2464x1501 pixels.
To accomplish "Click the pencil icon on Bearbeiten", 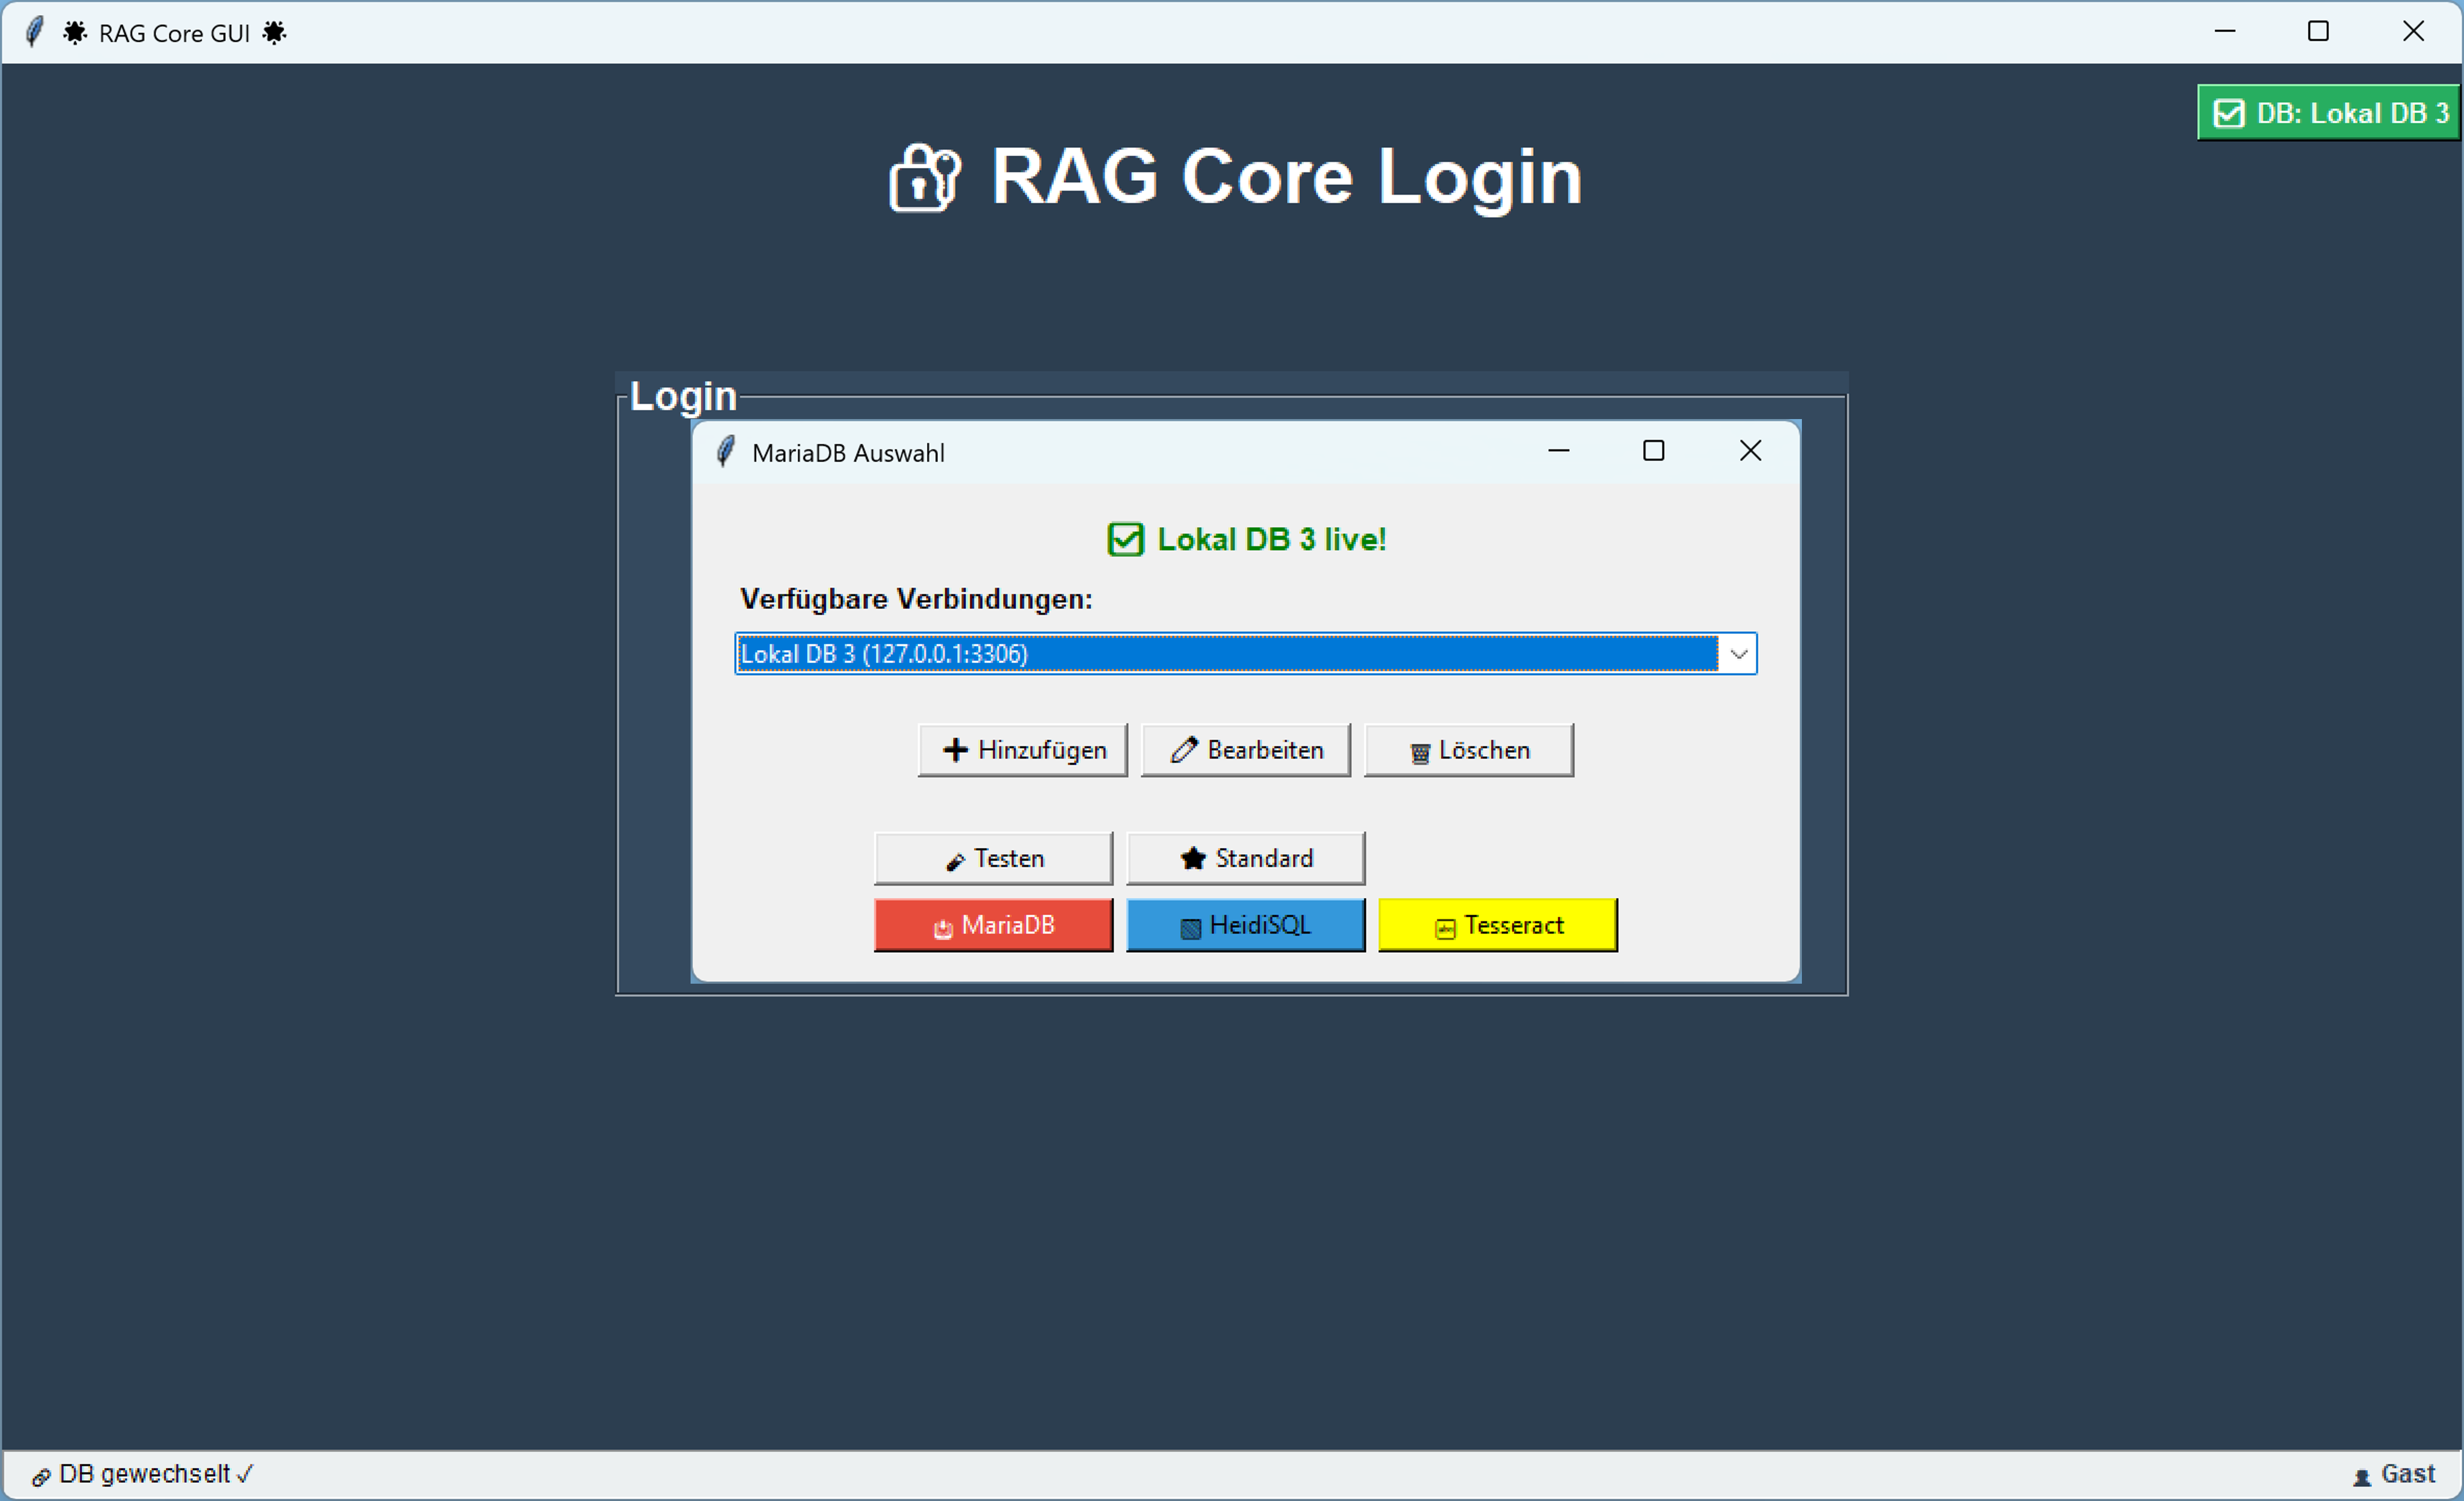I will 1184,750.
